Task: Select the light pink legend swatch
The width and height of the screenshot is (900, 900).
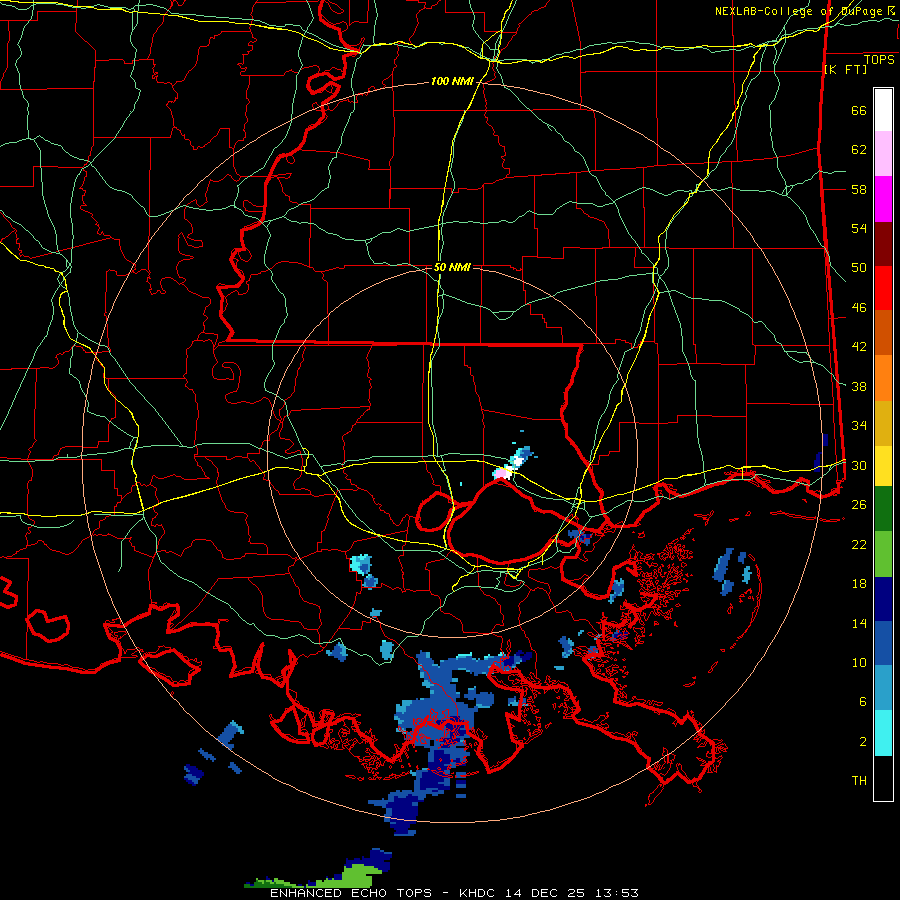Action: point(883,153)
